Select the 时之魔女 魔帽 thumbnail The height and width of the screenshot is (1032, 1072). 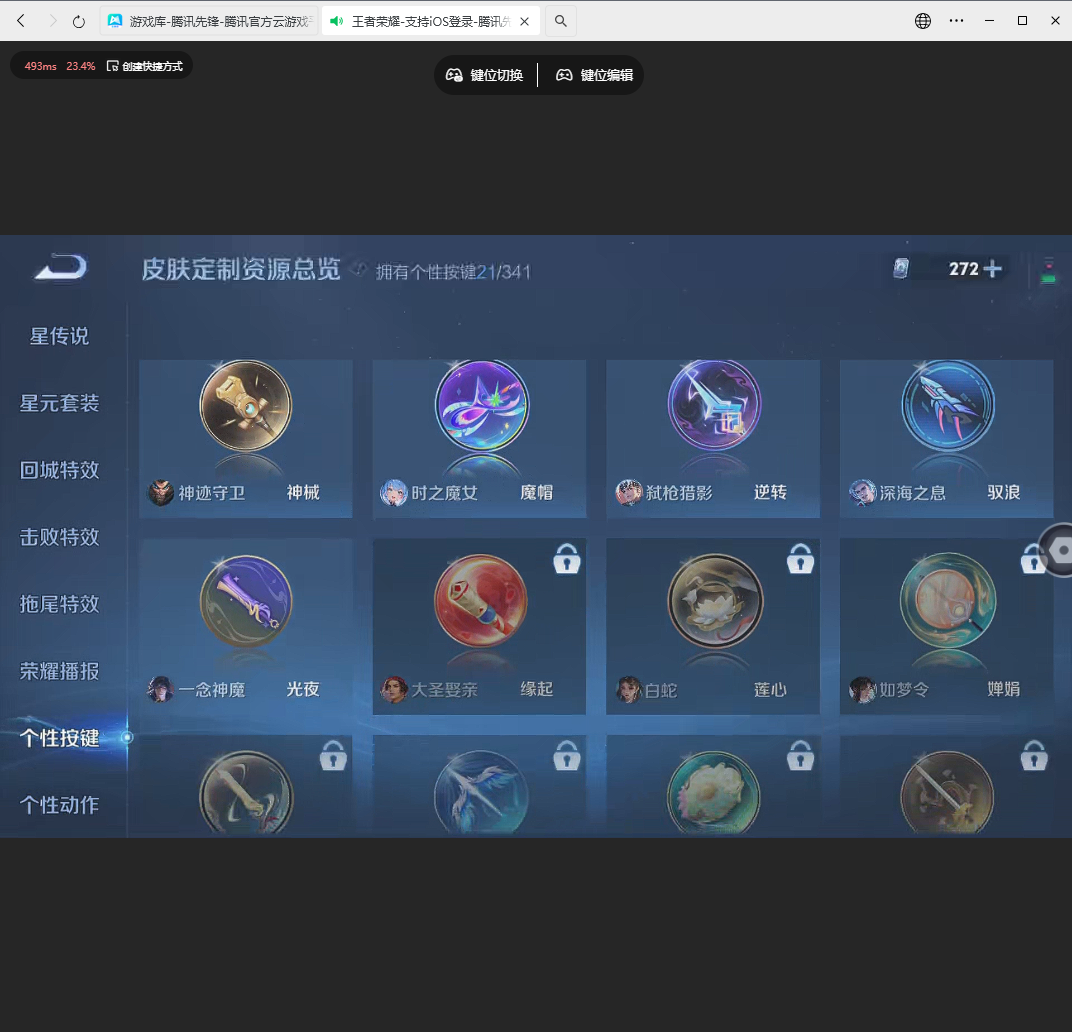[x=478, y=438]
